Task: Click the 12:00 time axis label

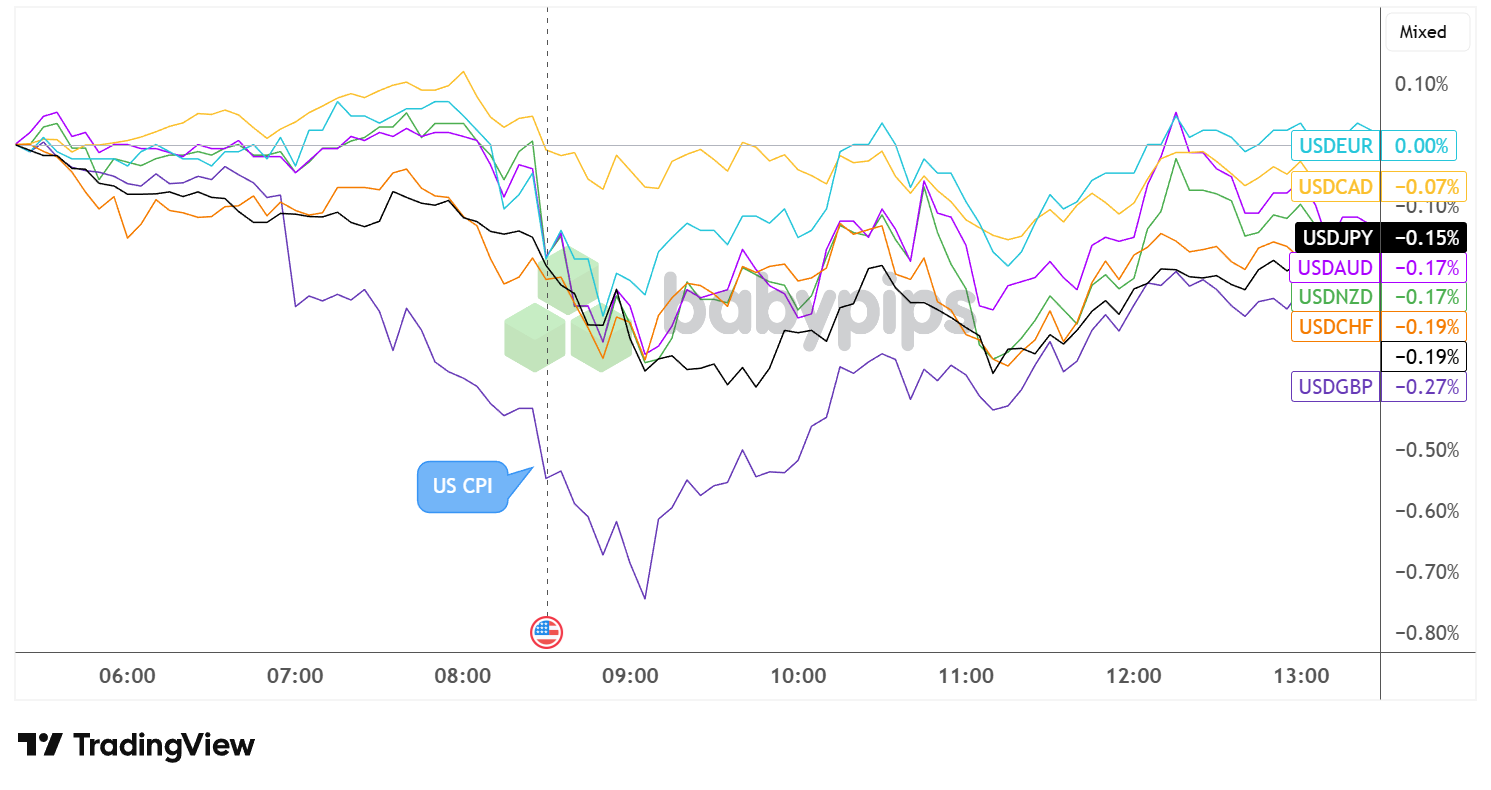Action: pyautogui.click(x=1134, y=676)
